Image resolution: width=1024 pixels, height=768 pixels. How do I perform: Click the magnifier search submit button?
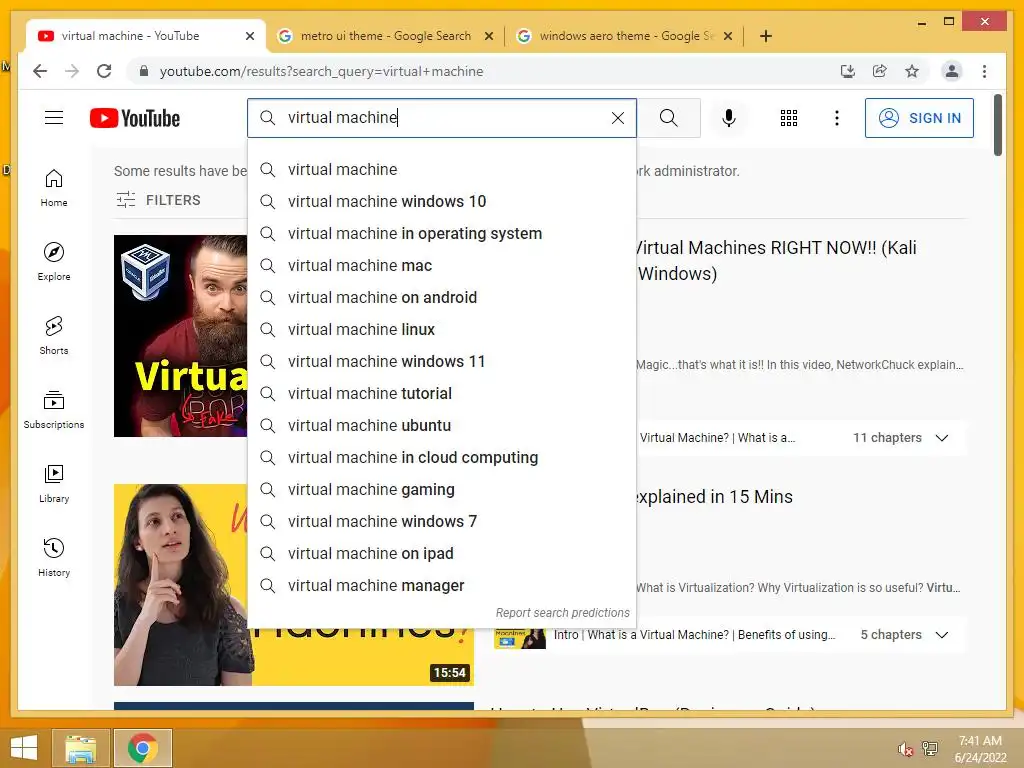pyautogui.click(x=668, y=118)
